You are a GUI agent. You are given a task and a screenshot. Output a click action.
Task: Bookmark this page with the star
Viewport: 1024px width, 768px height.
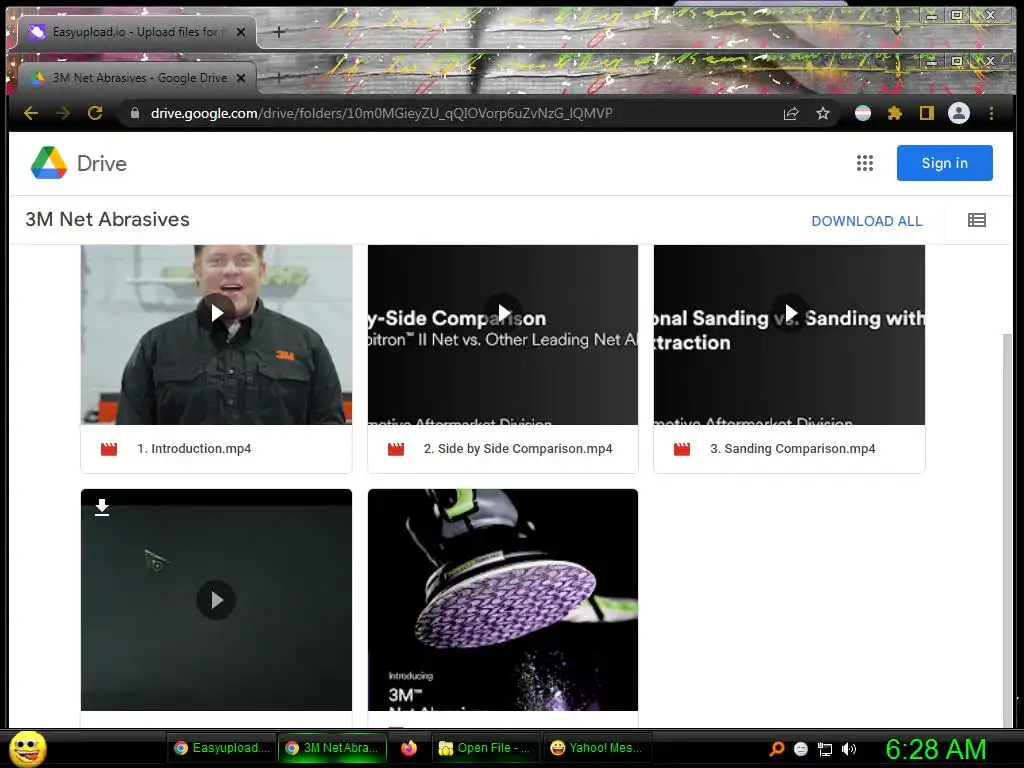(x=823, y=114)
